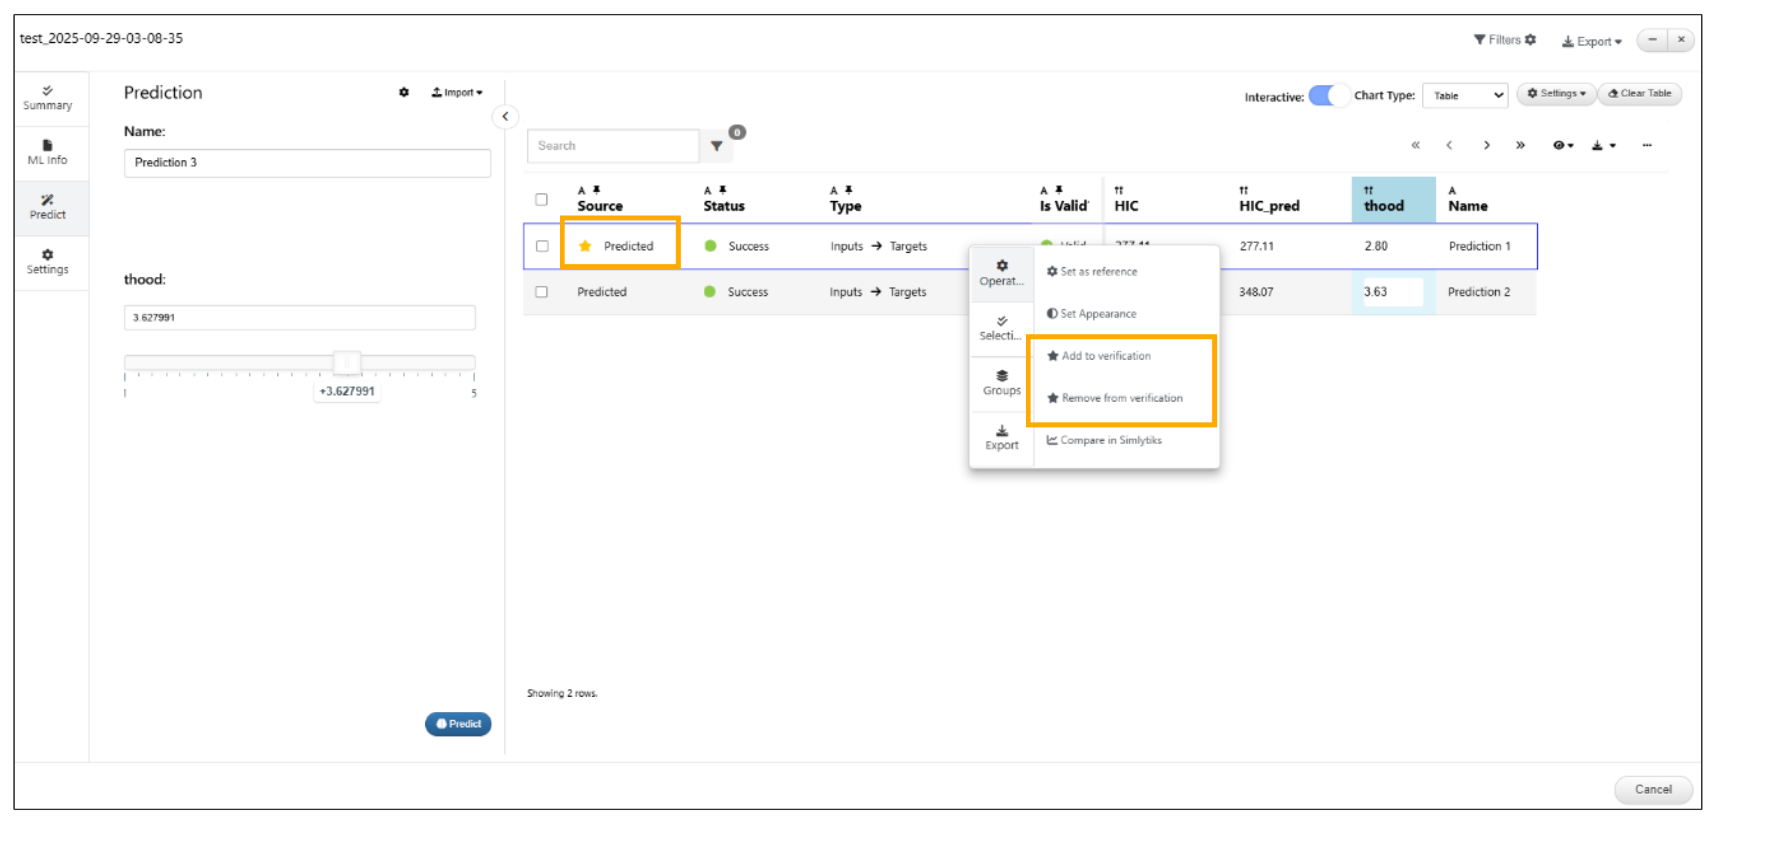The image size is (1784, 844).
Task: Go to the next table page
Action: point(1487,146)
